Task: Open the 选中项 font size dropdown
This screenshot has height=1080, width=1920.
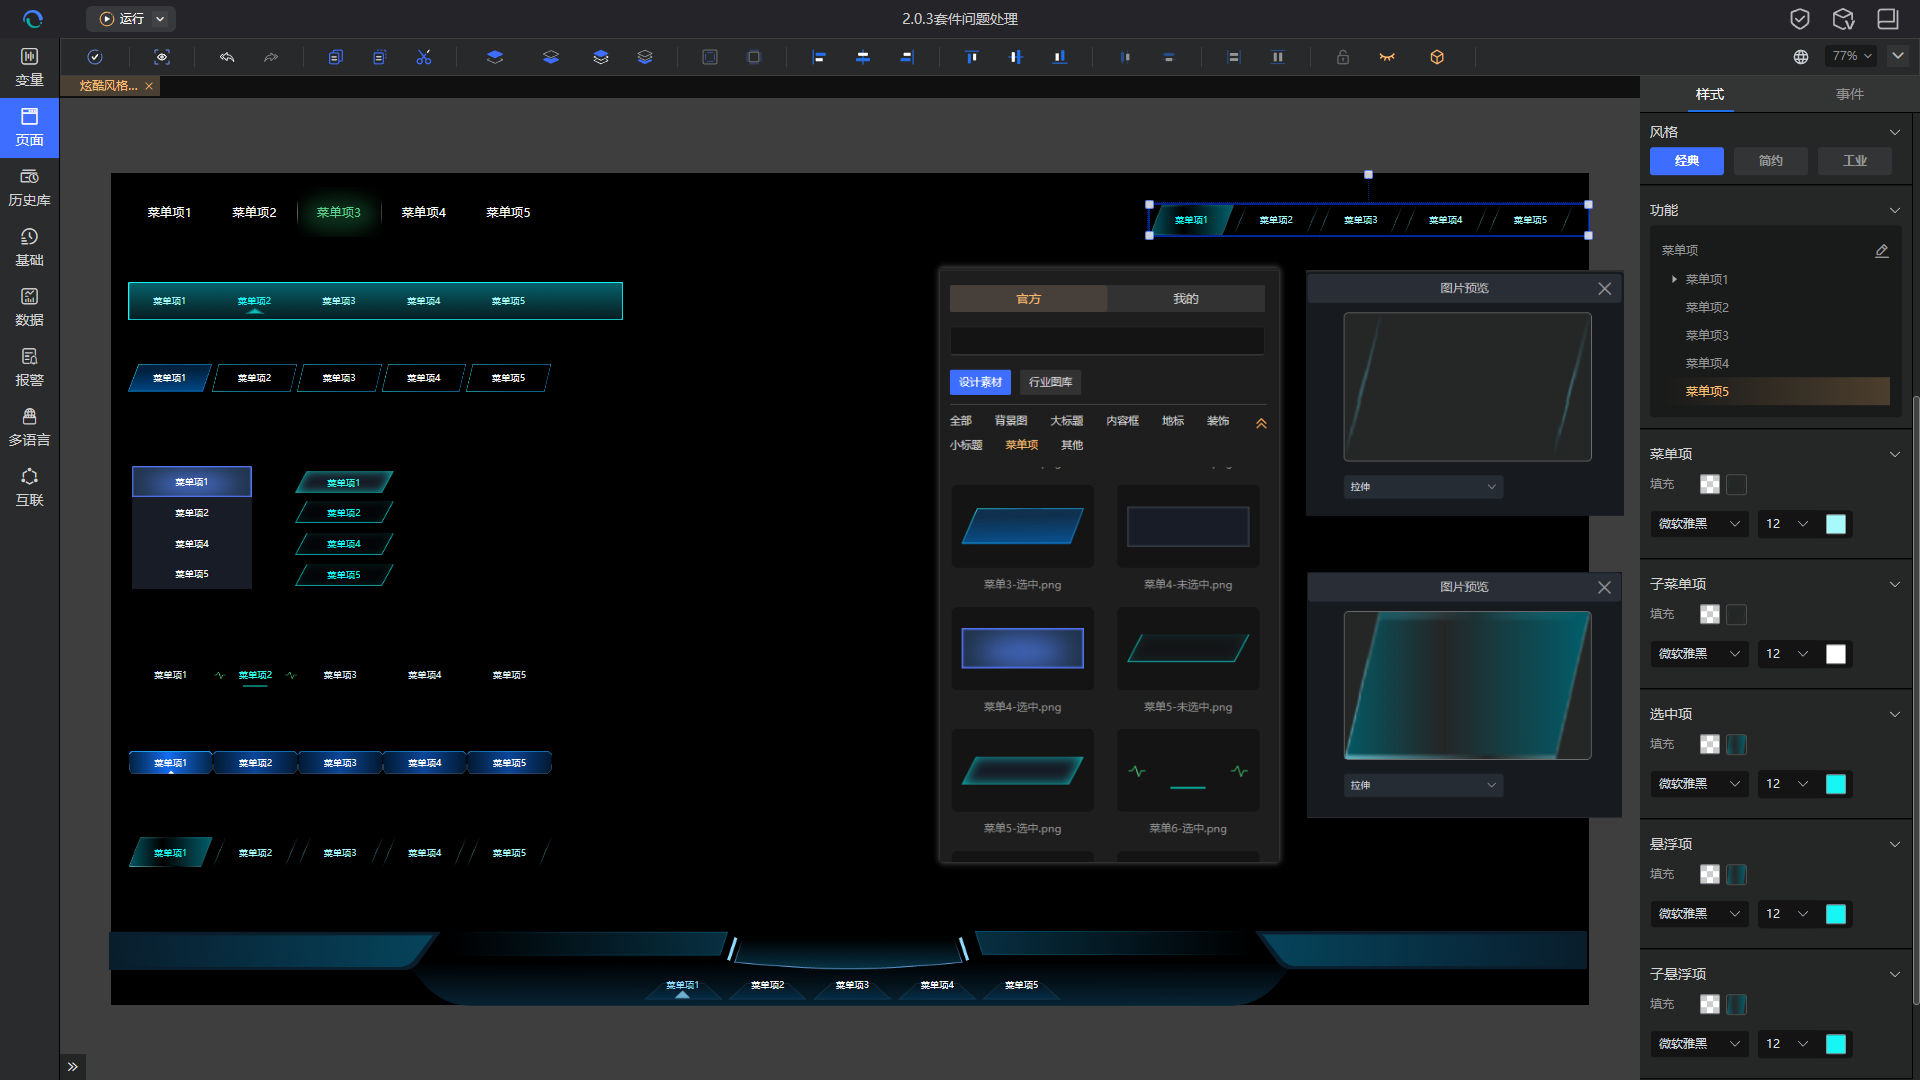Action: pyautogui.click(x=1786, y=784)
